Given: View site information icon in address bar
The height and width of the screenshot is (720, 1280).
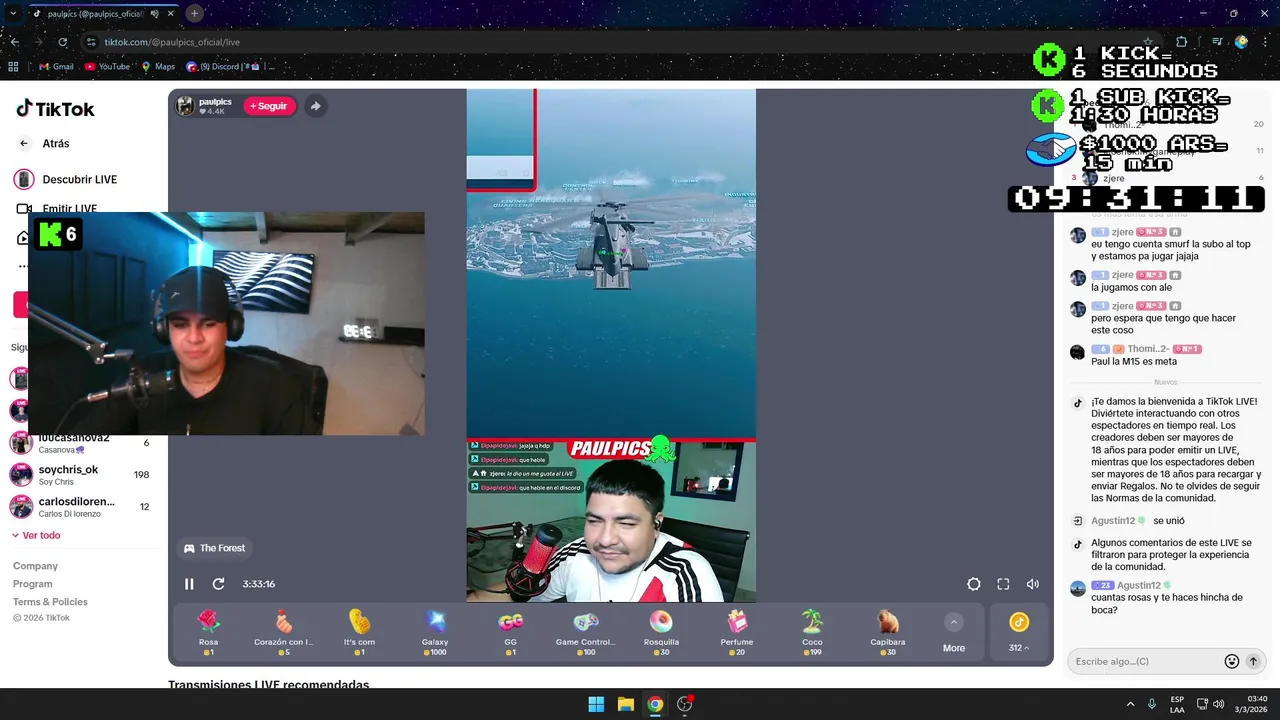Looking at the screenshot, I should click(x=91, y=42).
